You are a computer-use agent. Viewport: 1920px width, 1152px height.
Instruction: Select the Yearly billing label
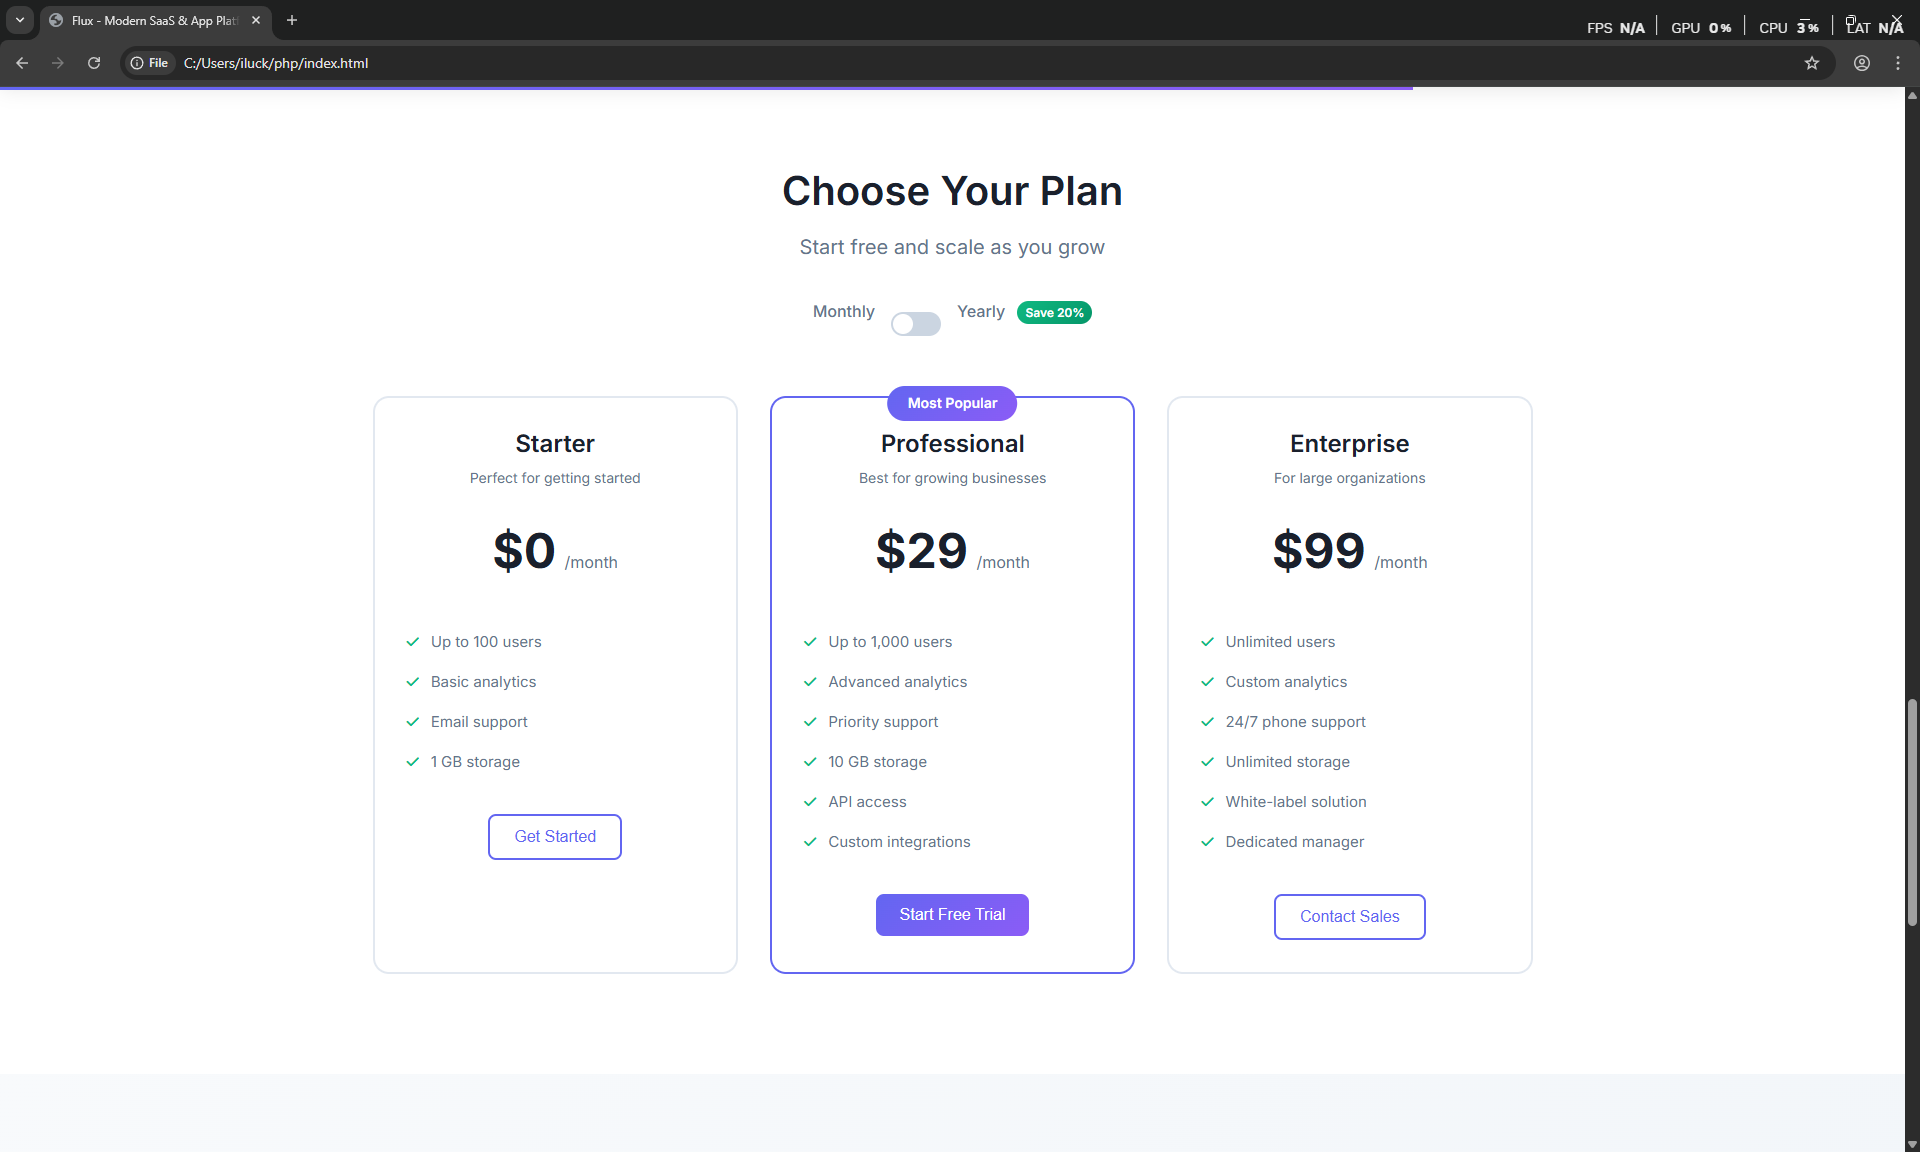click(980, 312)
